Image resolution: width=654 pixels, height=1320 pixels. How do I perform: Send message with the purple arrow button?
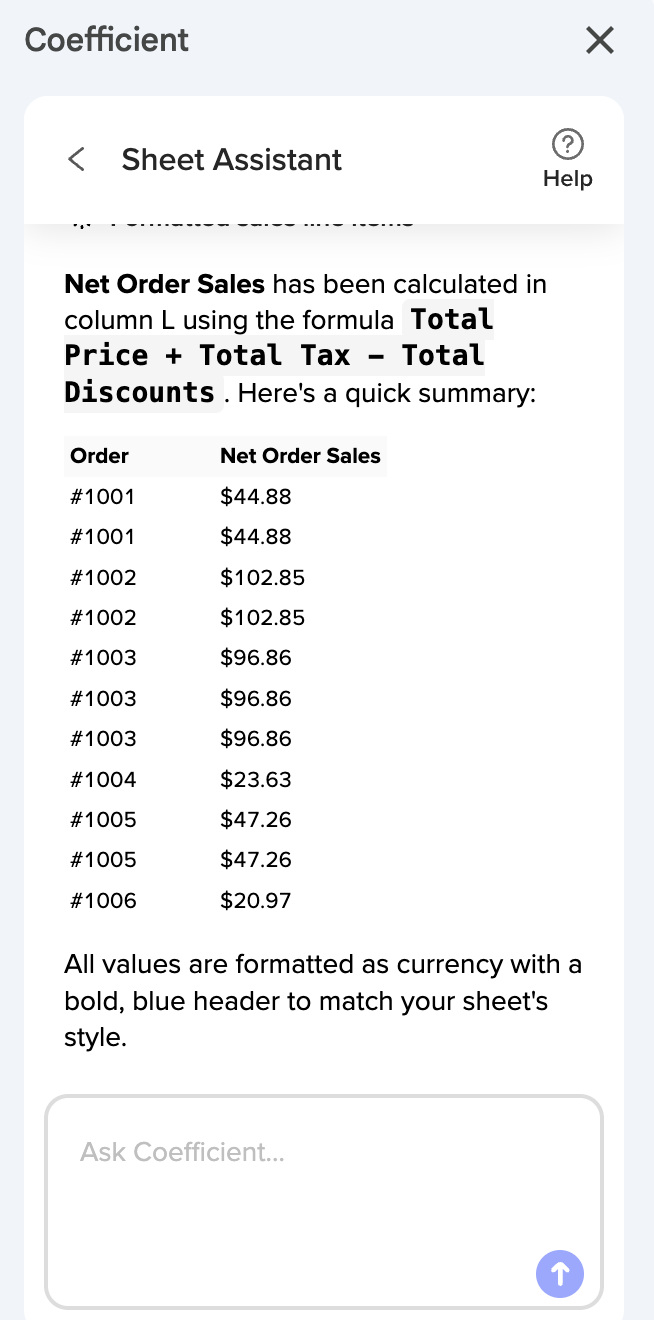click(x=560, y=1274)
